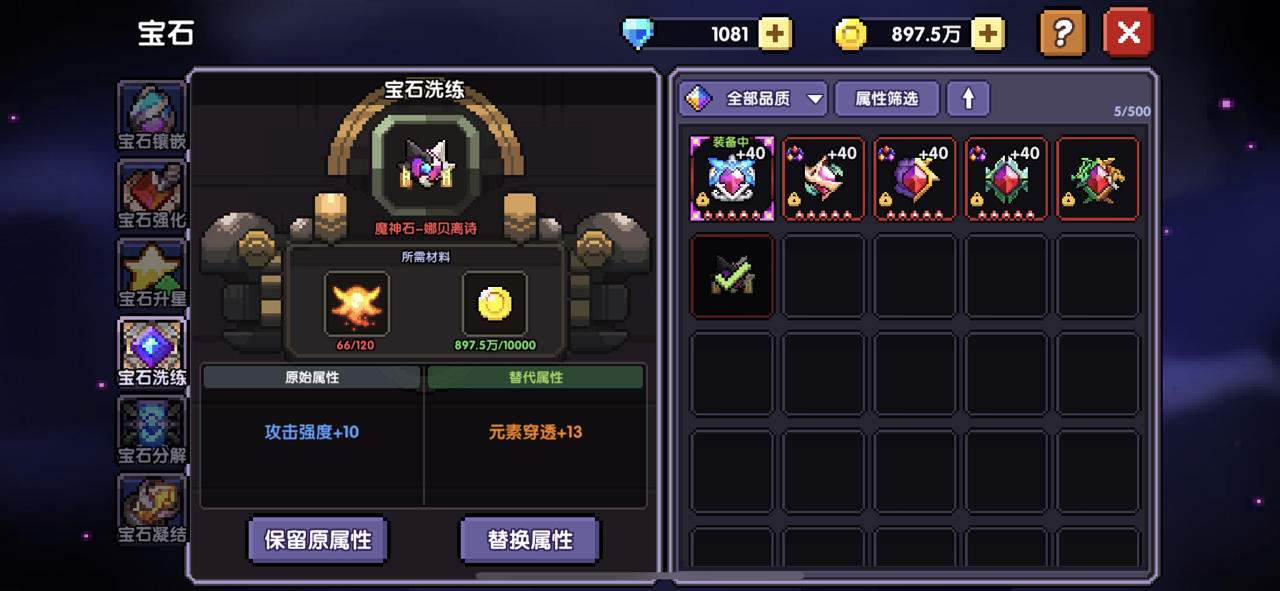Add gold coins with the plus button
The width and height of the screenshot is (1280, 591).
[988, 34]
